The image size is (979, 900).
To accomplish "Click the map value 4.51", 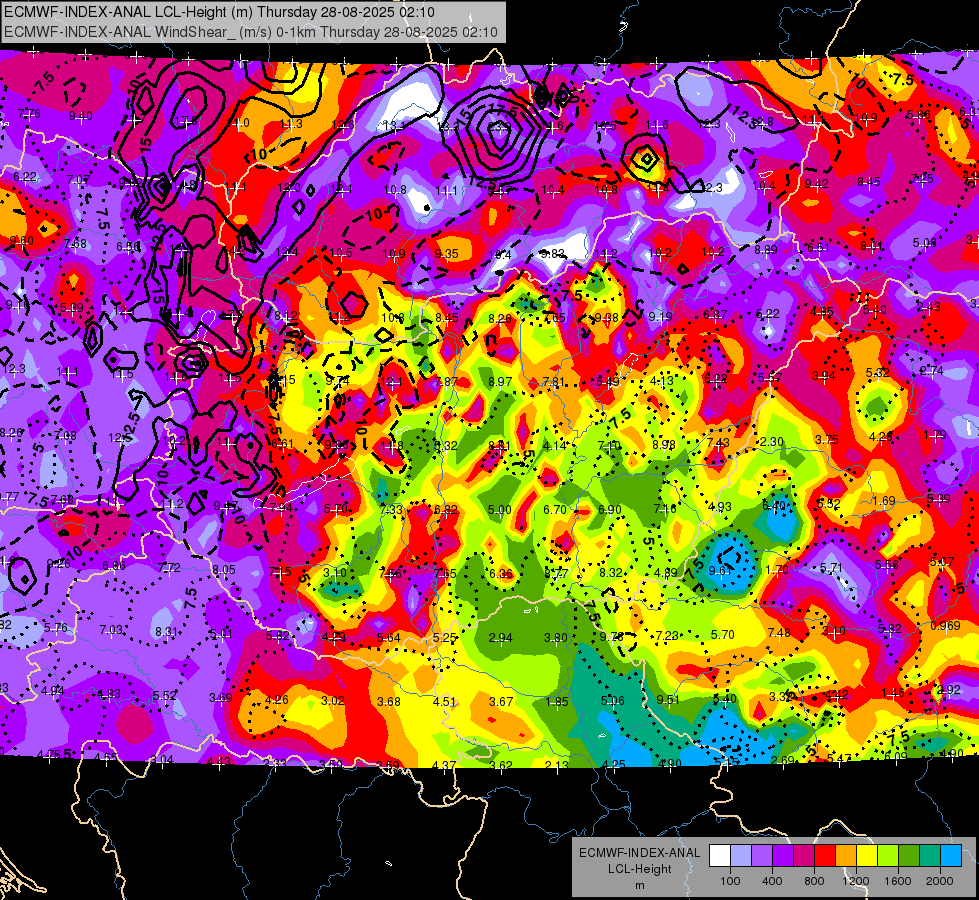I will point(445,701).
